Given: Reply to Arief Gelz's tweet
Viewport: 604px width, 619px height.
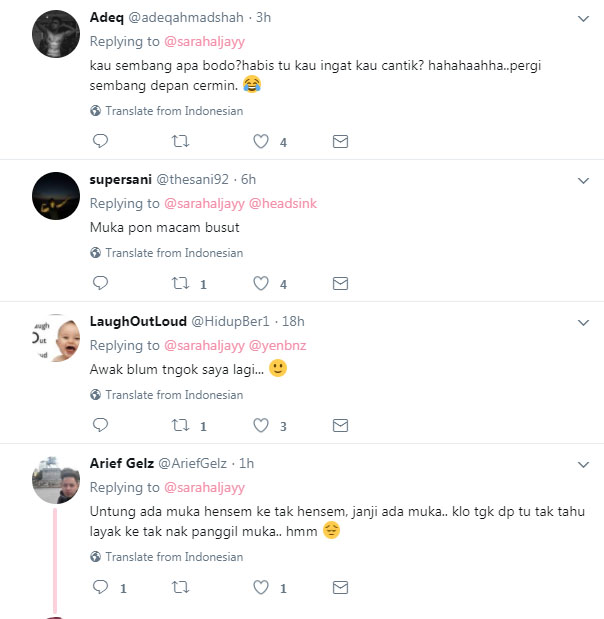Looking at the screenshot, I should click(99, 588).
